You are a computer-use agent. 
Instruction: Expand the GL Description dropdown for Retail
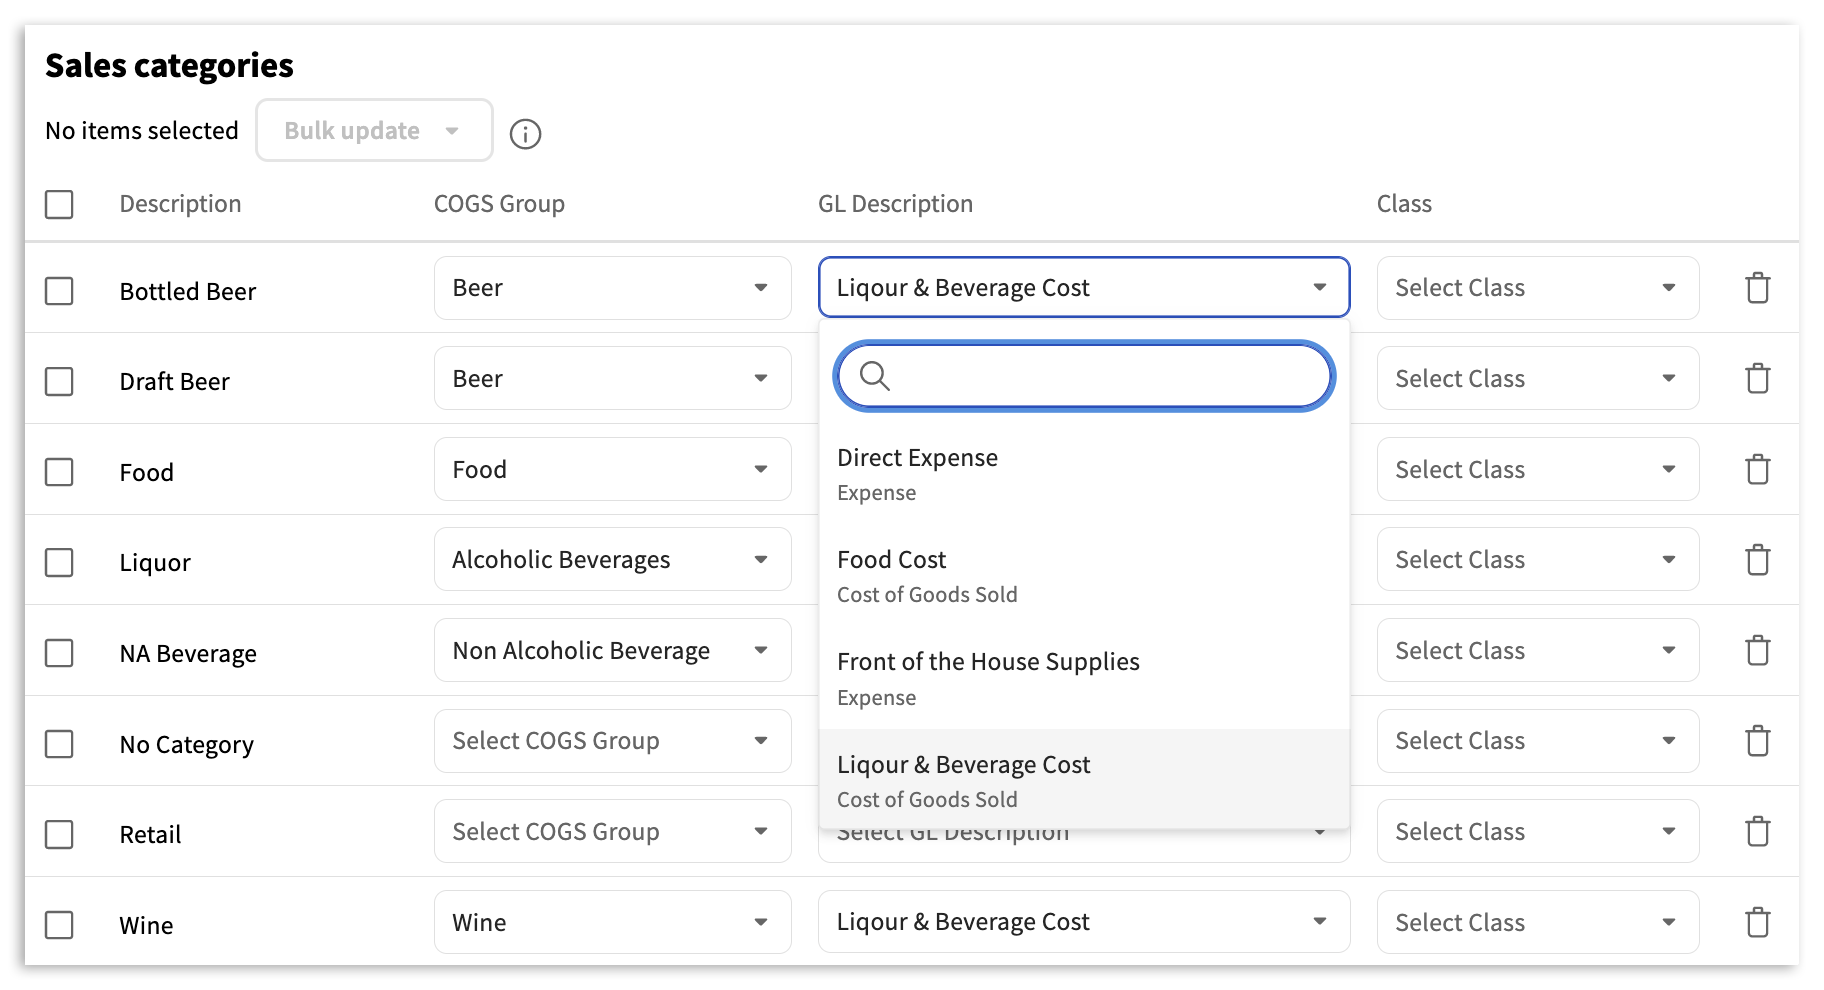coord(1084,831)
